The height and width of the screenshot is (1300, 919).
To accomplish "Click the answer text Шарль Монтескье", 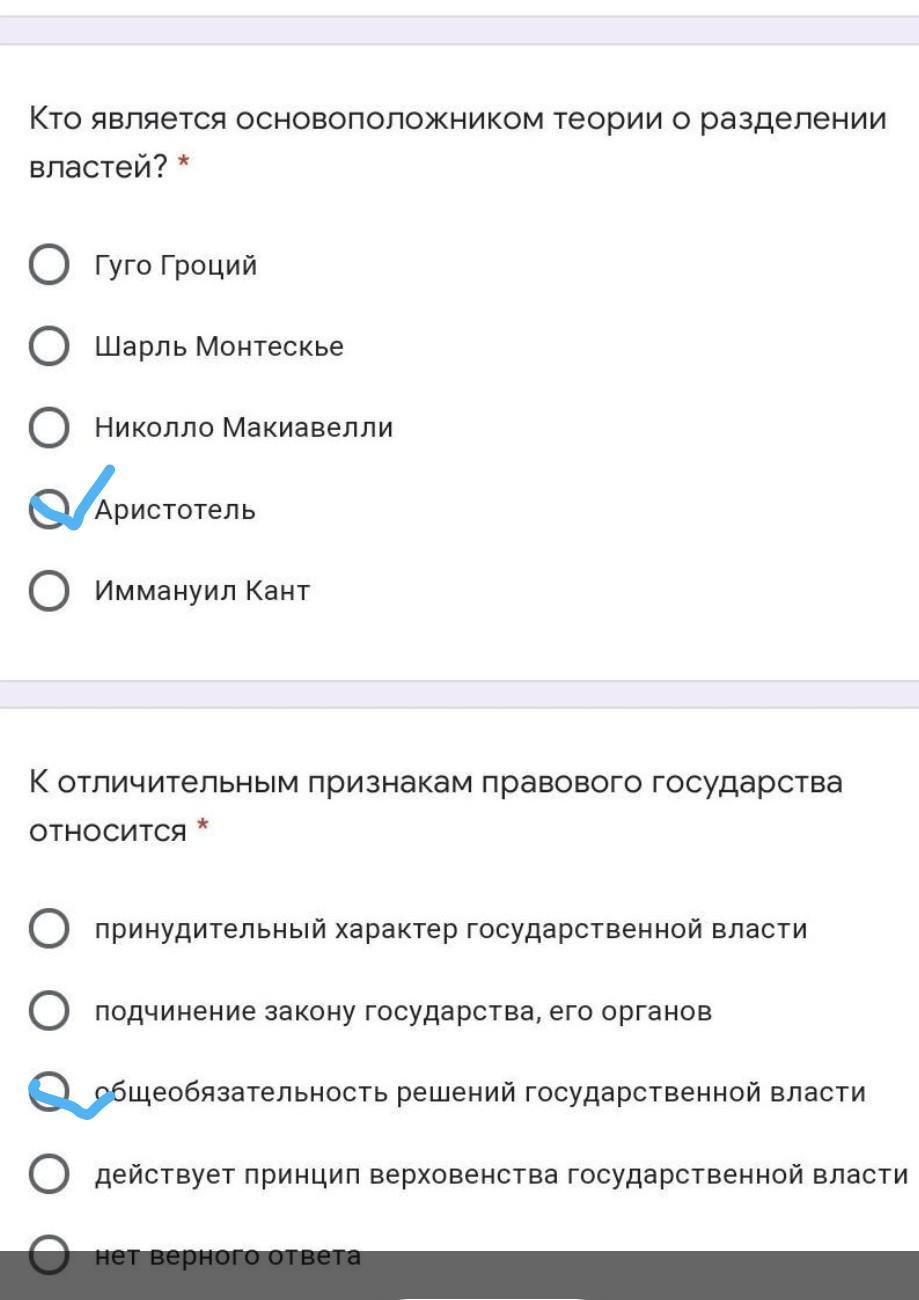I will [x=219, y=347].
